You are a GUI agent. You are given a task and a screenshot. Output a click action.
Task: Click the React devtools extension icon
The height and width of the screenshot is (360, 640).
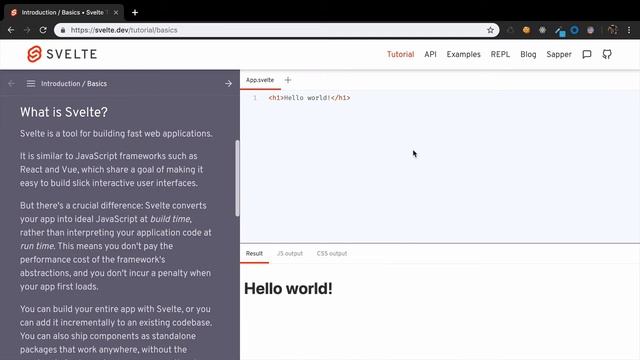tap(542, 30)
